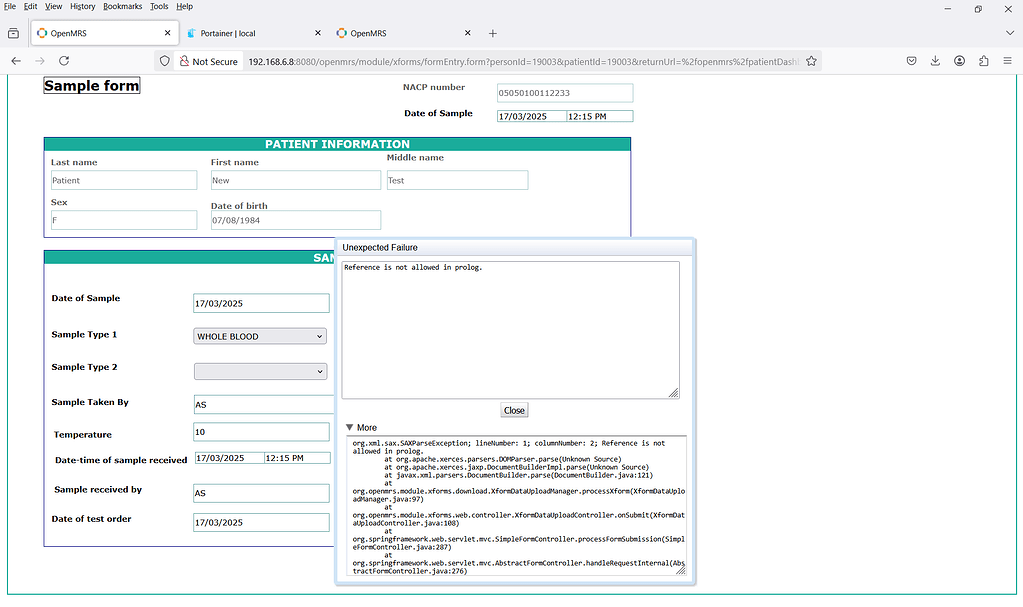Open Firefox View
Screen dimensions: 1023x607
[13, 32]
